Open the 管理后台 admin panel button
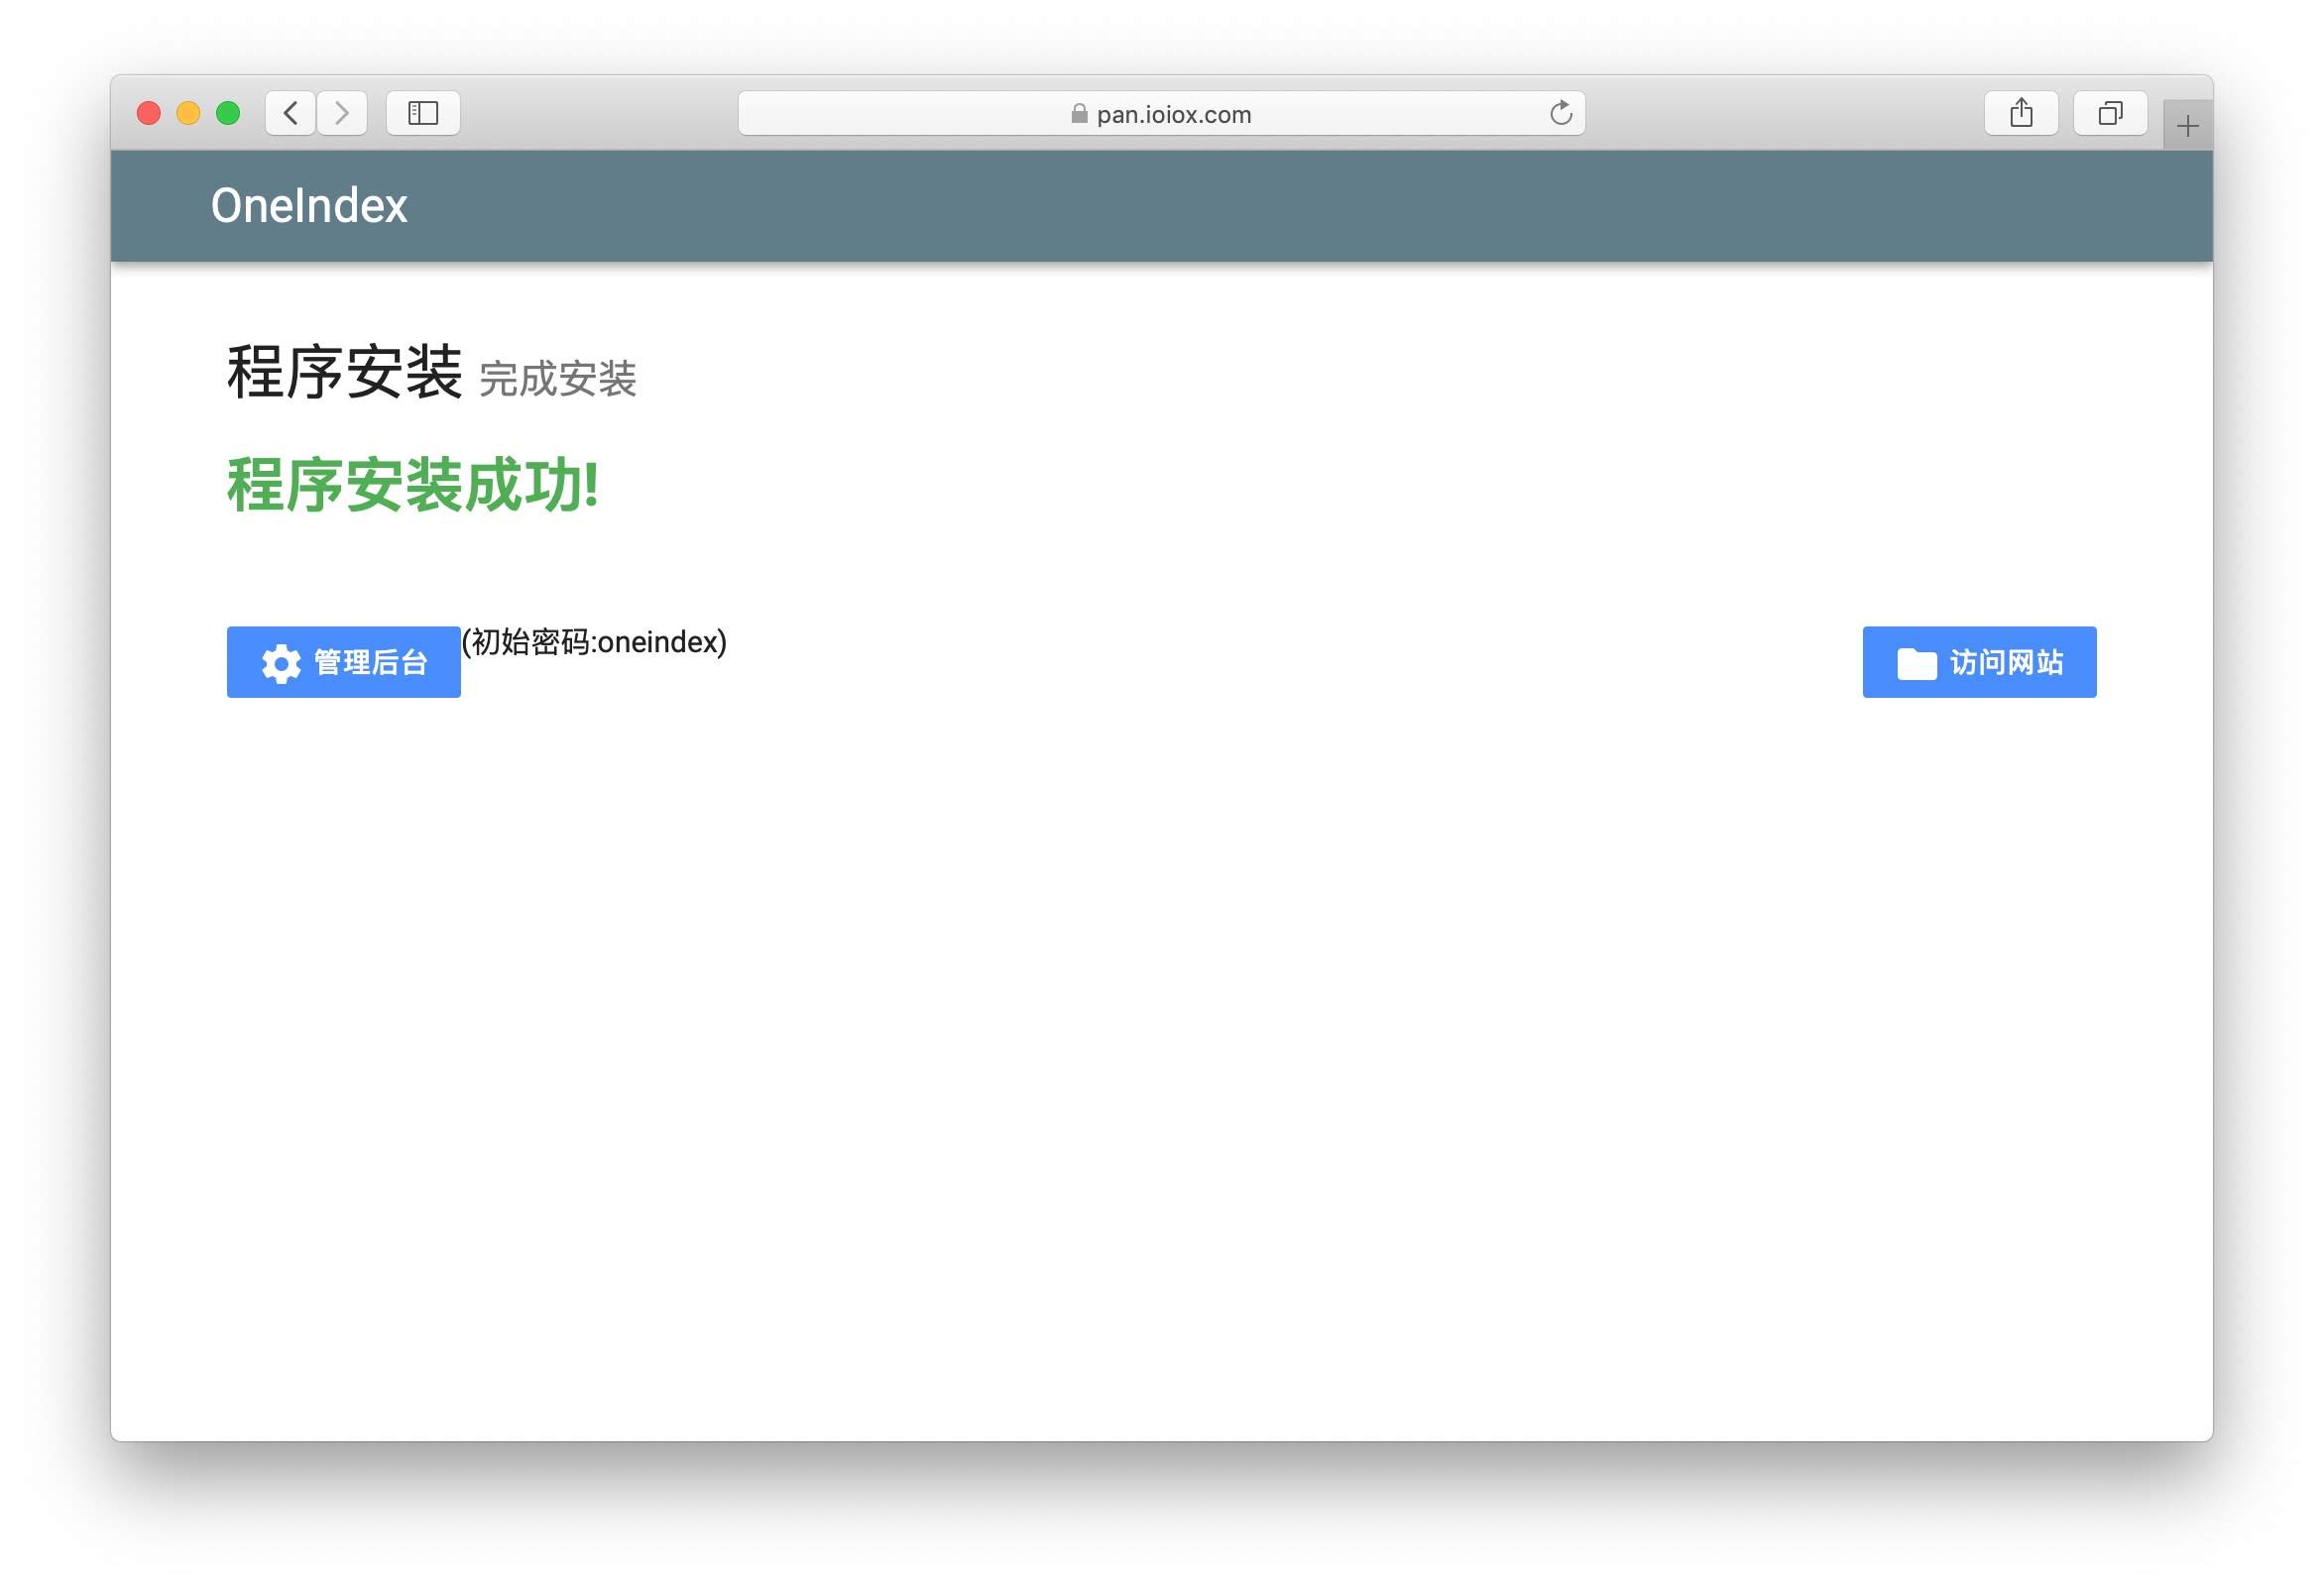The width and height of the screenshot is (2324, 1588). (x=343, y=662)
